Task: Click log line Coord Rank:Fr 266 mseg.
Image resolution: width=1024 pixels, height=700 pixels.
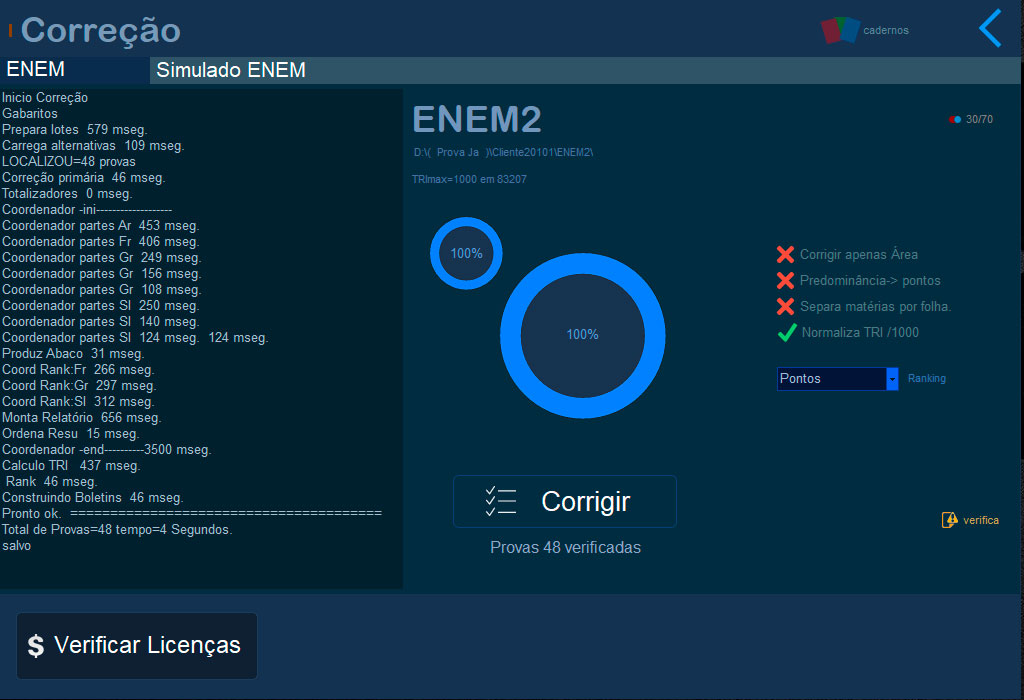Action: point(78,370)
